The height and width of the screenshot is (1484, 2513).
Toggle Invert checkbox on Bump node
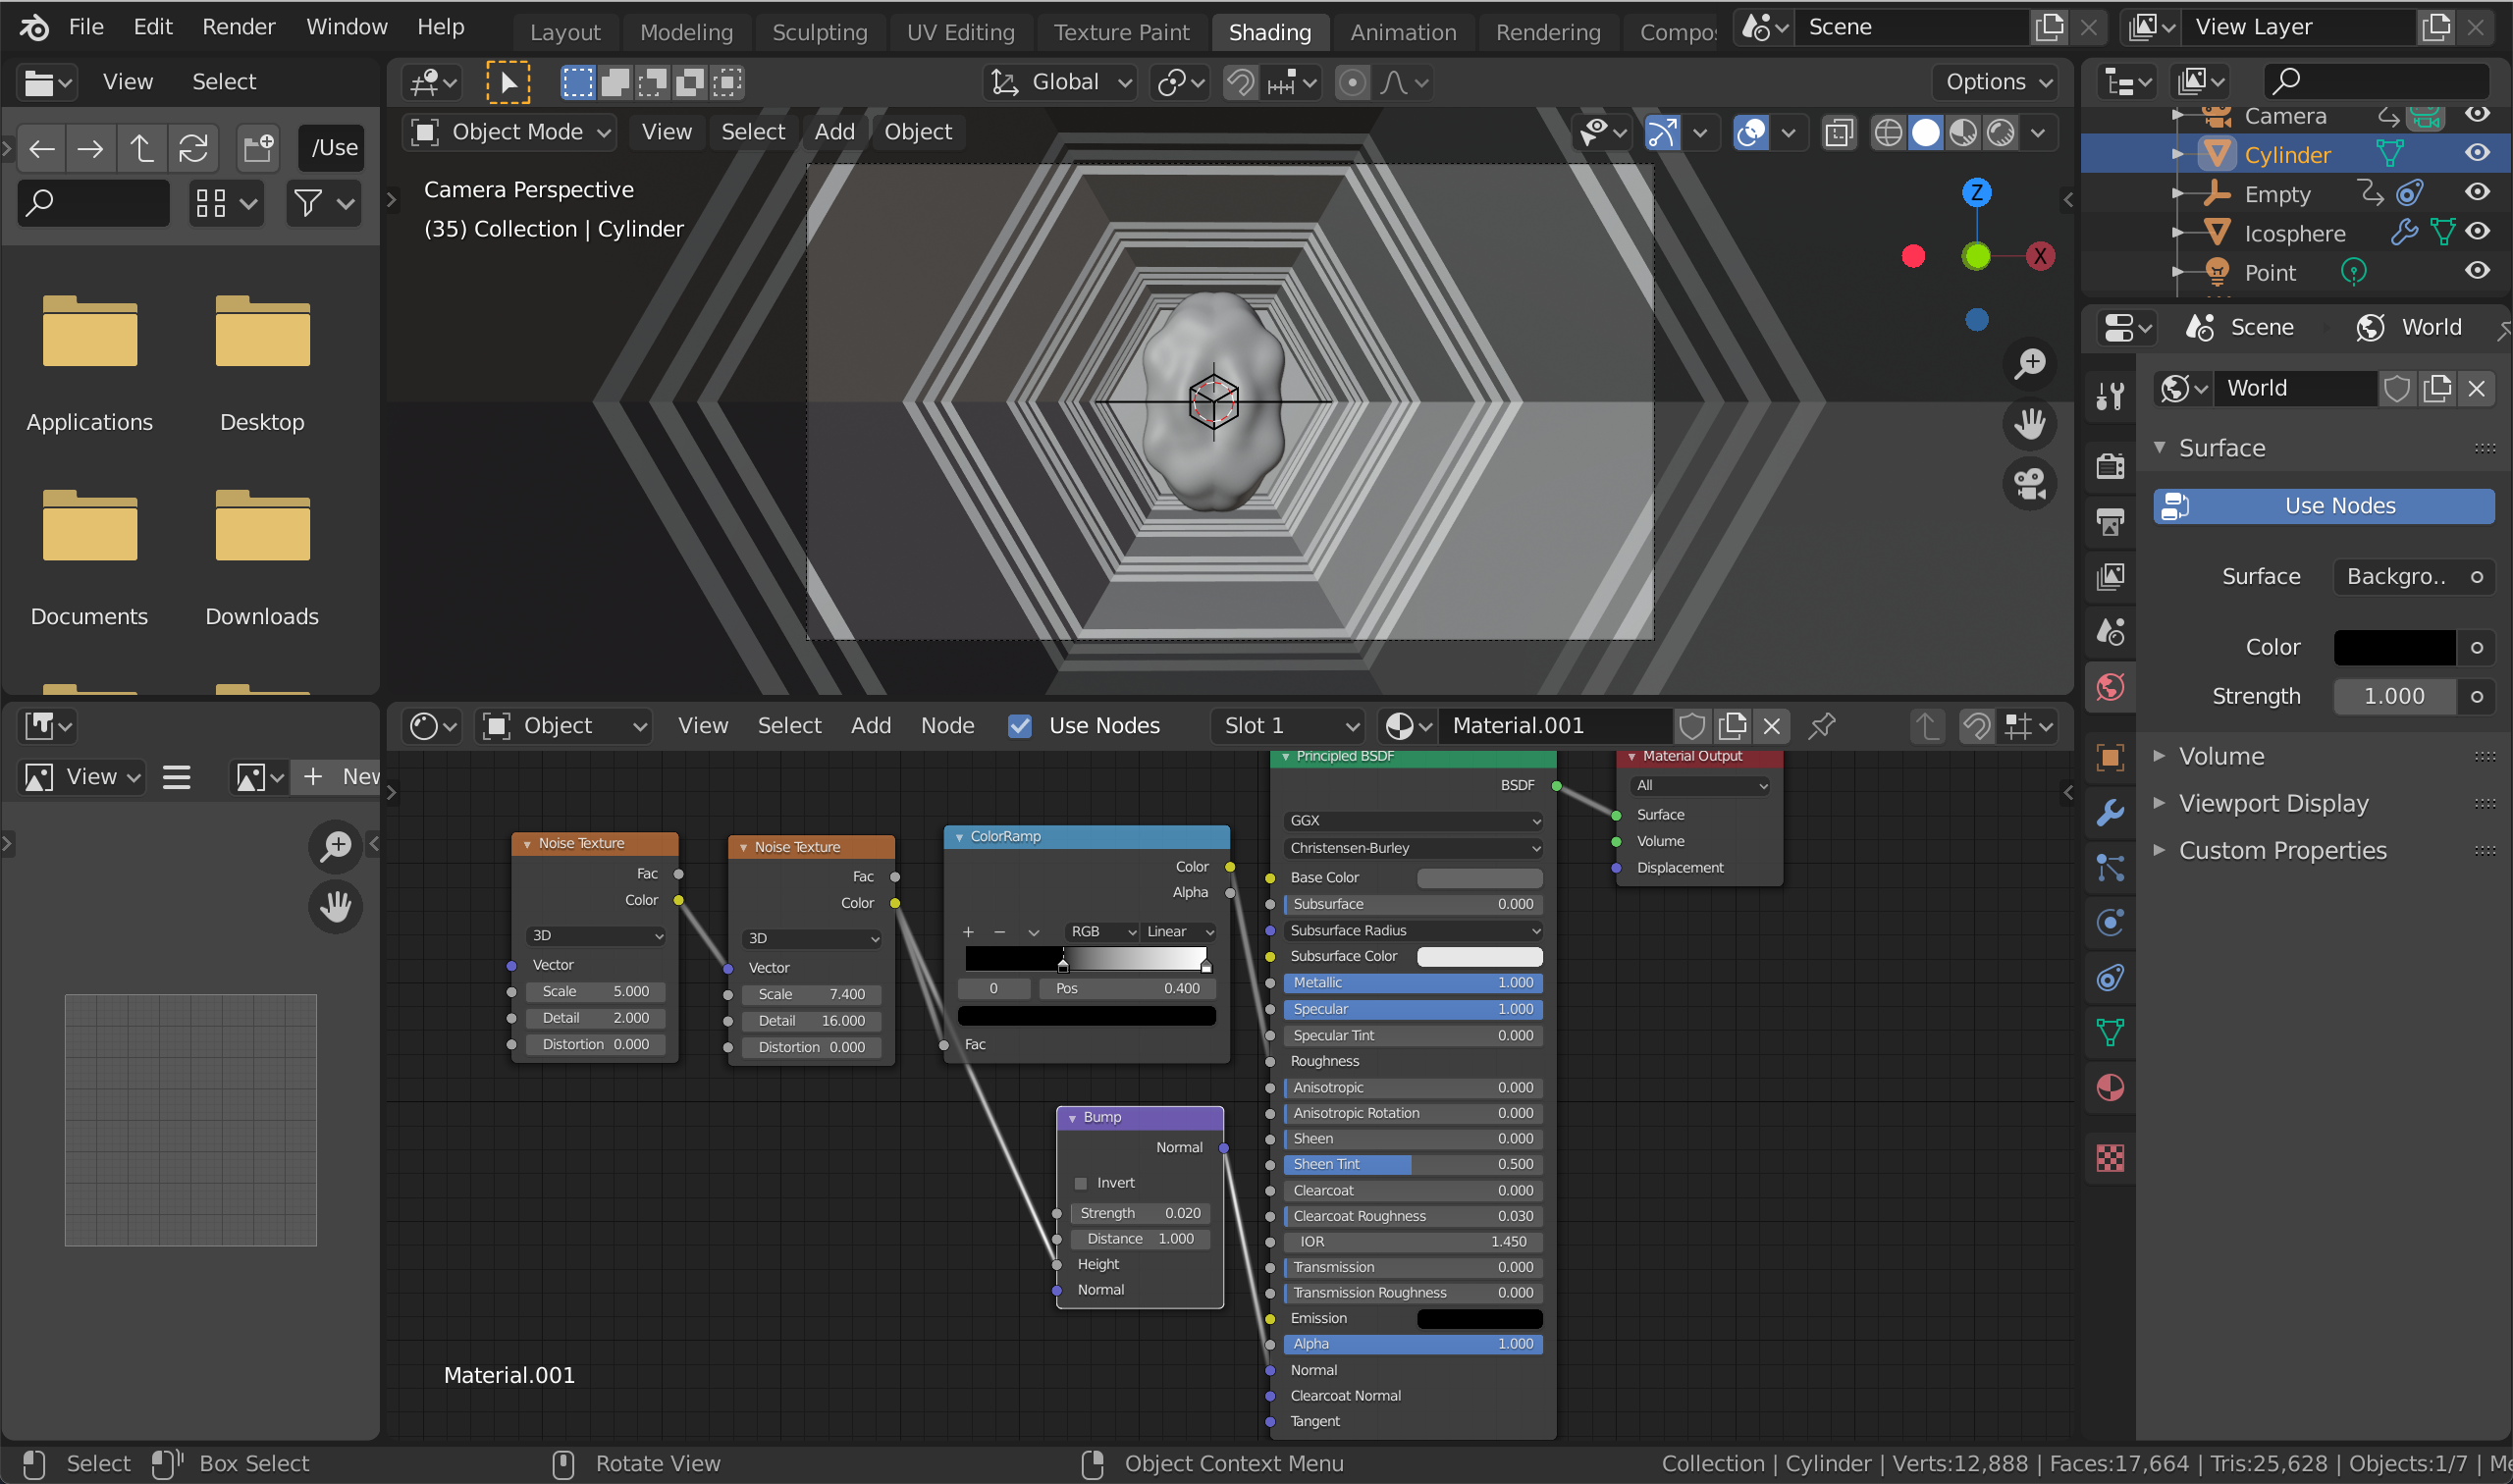click(1080, 1183)
